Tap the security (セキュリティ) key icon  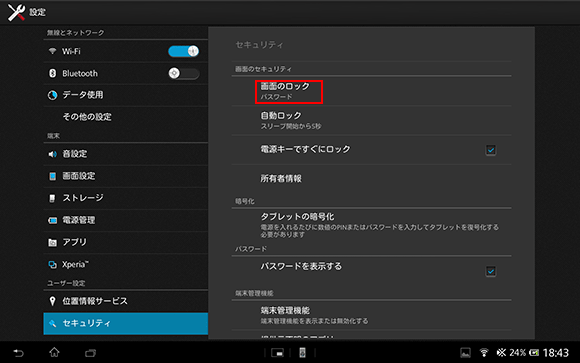click(52, 323)
